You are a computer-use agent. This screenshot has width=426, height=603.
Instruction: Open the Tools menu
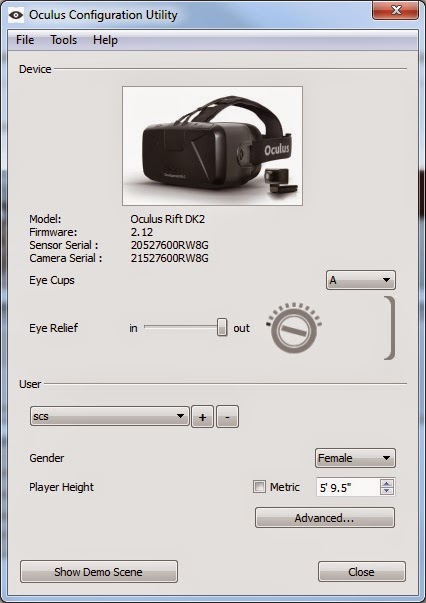(x=63, y=40)
